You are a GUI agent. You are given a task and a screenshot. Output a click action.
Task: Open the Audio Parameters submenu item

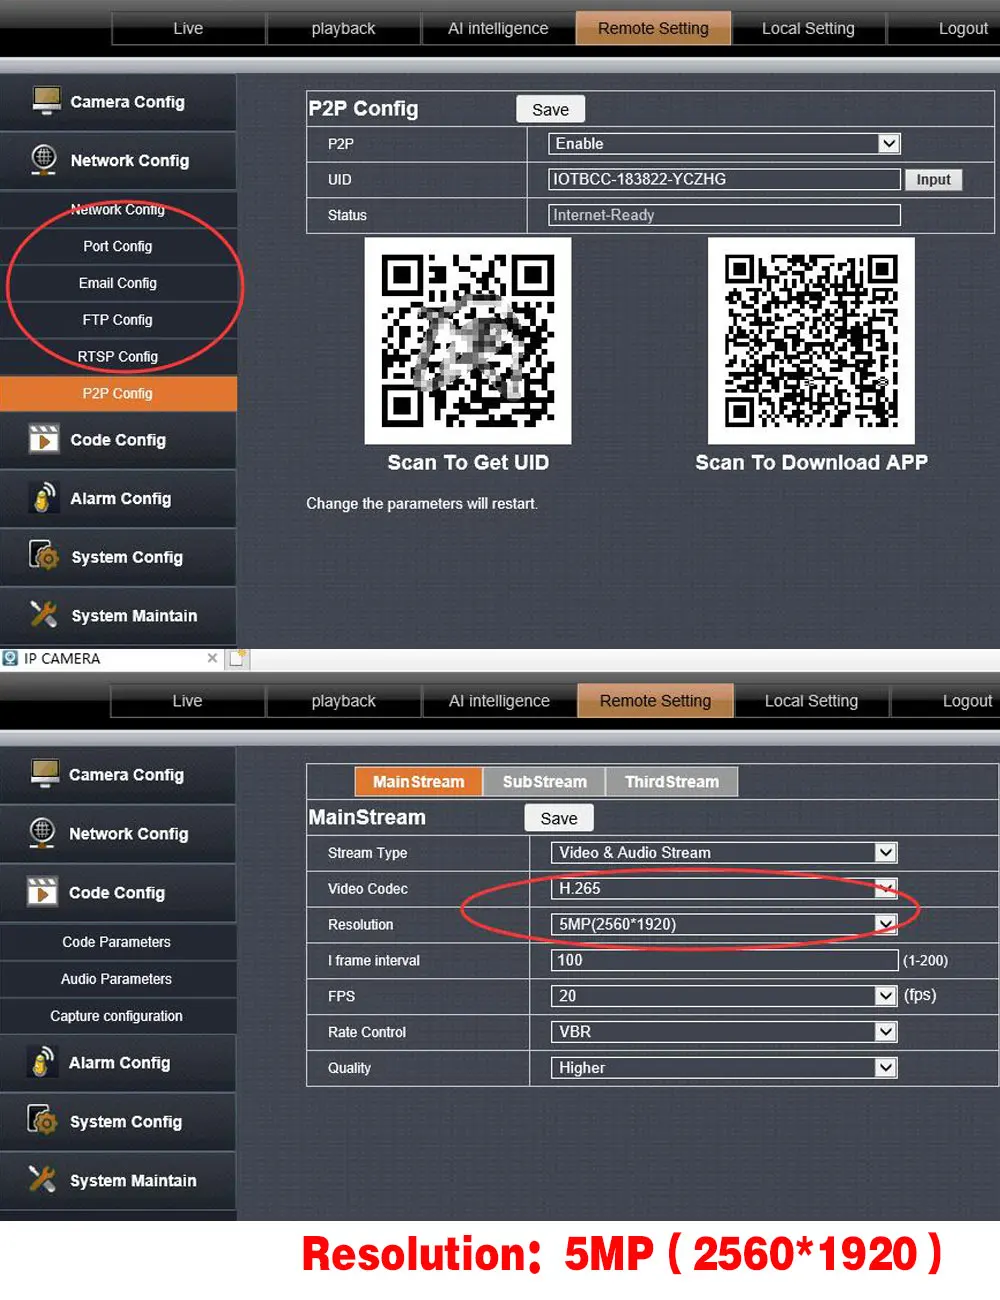coord(117,979)
